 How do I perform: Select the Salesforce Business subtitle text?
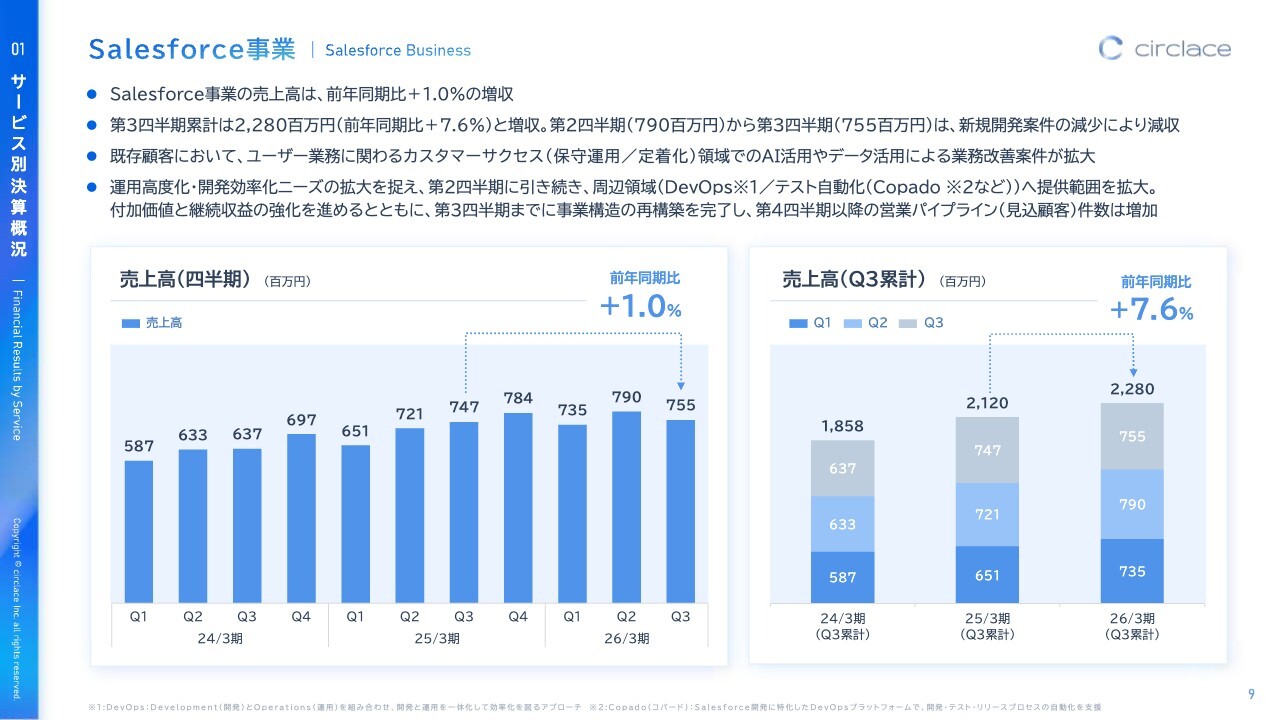click(398, 50)
